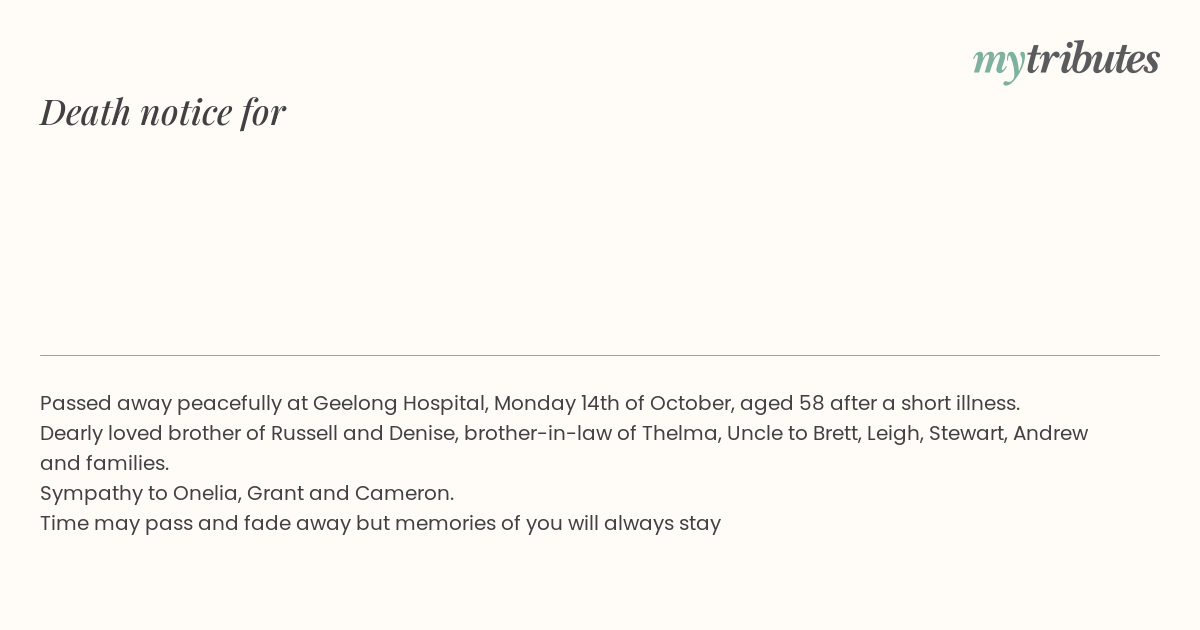The width and height of the screenshot is (1200, 630).
Task: Click the 'Passed away peacefully' sentence
Action: [x=530, y=404]
